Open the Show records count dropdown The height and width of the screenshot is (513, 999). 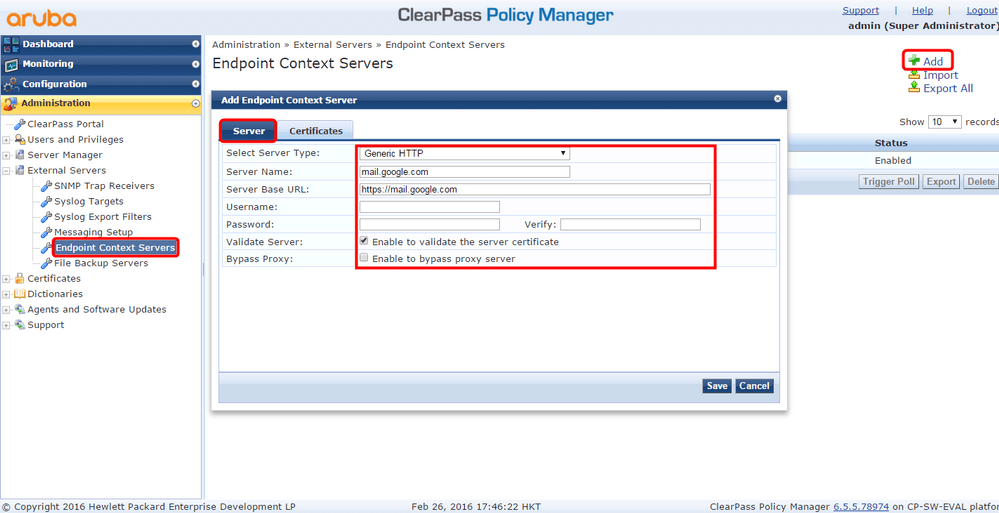tap(945, 122)
